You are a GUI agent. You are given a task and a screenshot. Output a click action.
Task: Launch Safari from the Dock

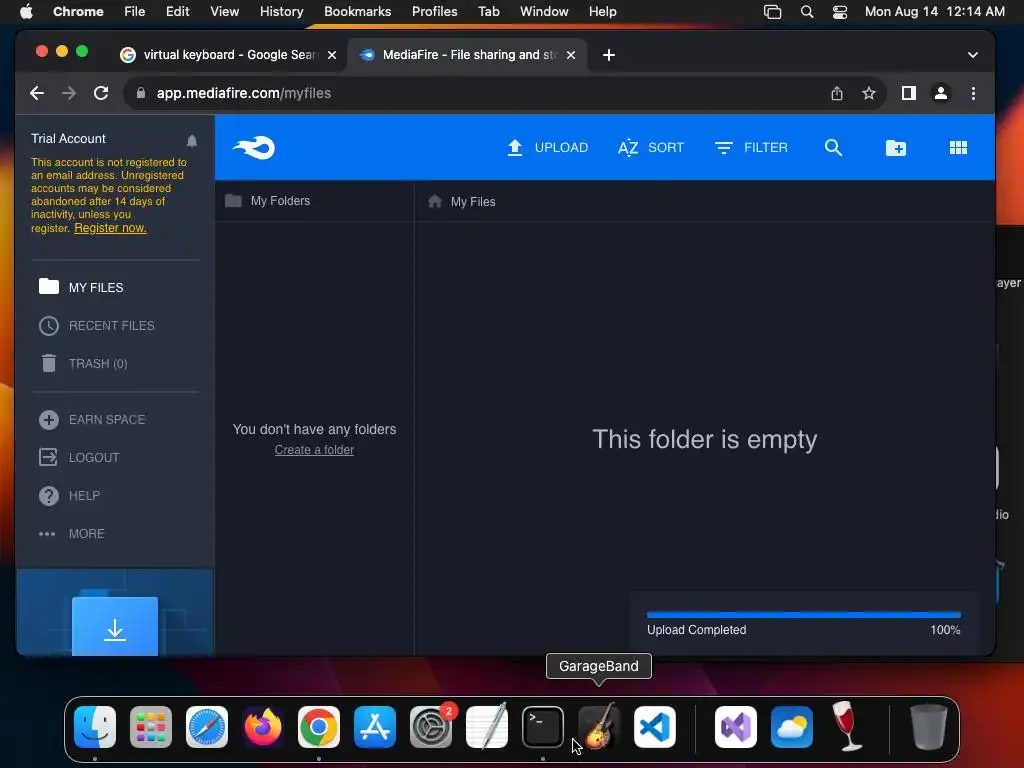(x=207, y=726)
